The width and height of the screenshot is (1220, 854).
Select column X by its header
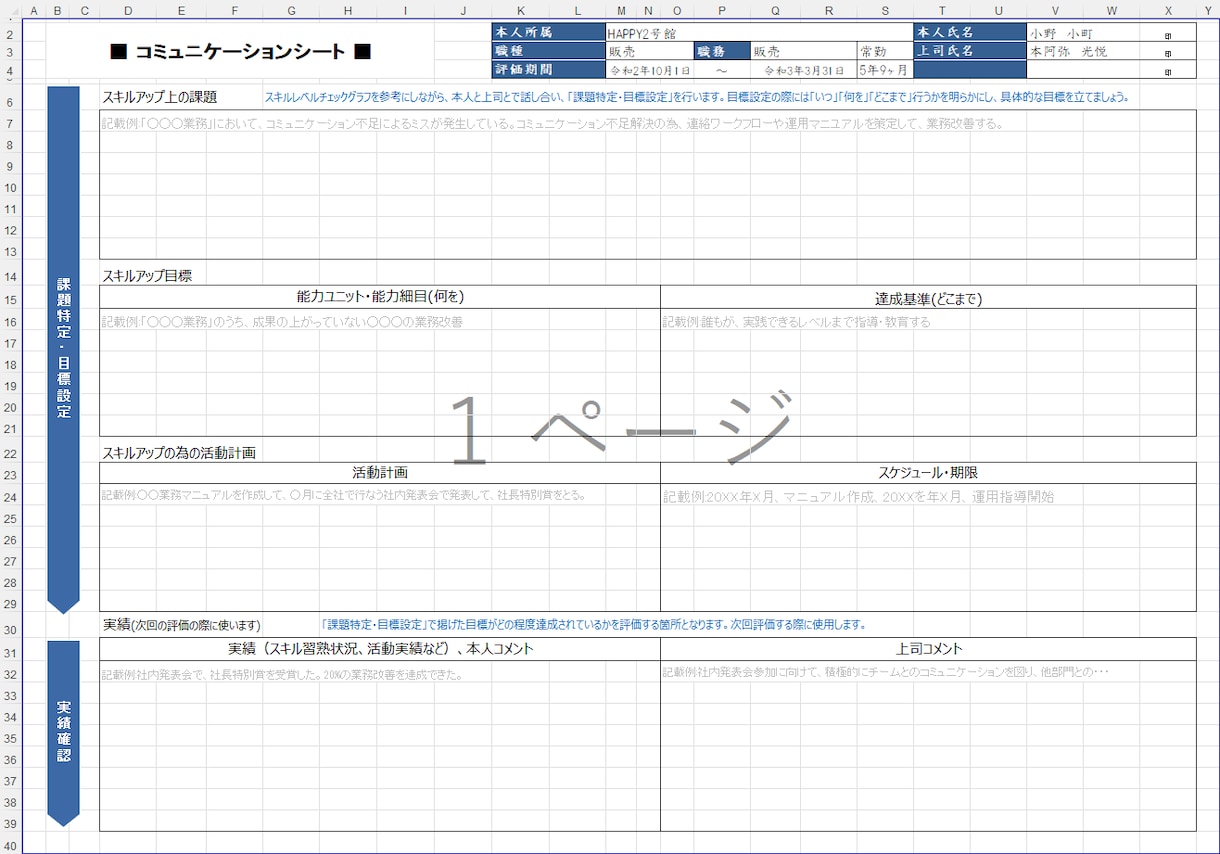click(1168, 10)
